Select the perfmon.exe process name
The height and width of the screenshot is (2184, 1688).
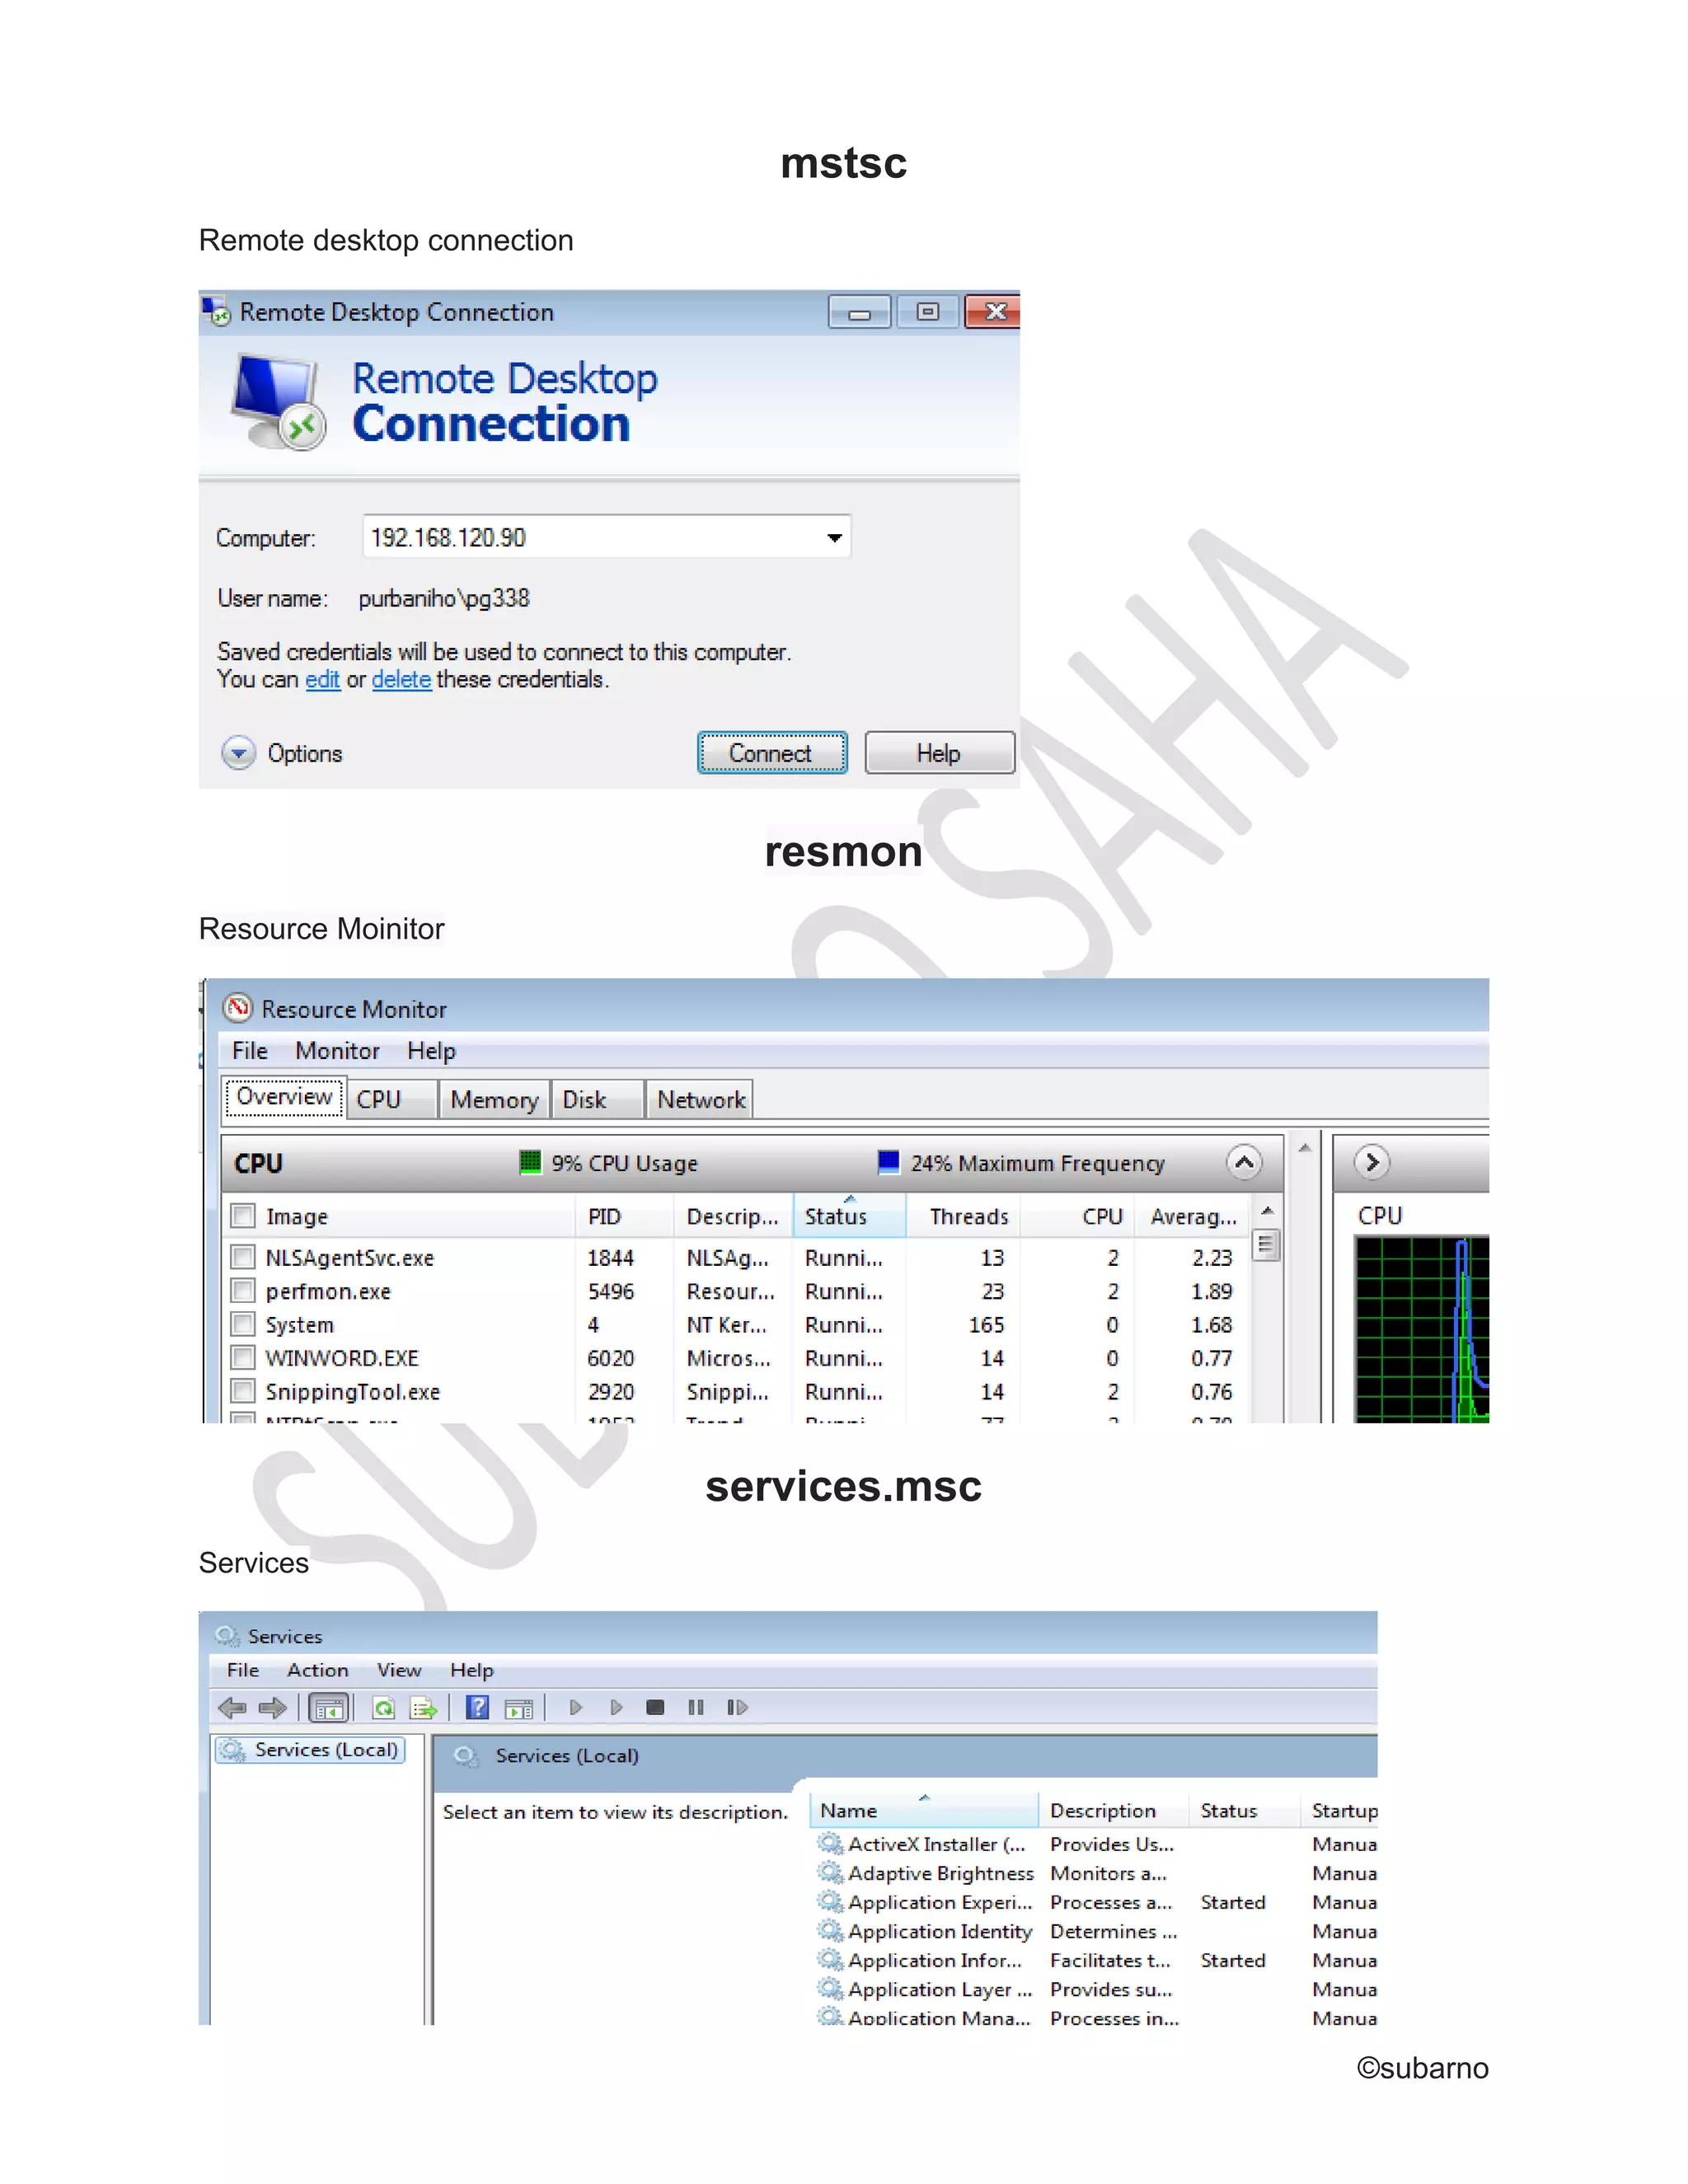(x=328, y=1291)
